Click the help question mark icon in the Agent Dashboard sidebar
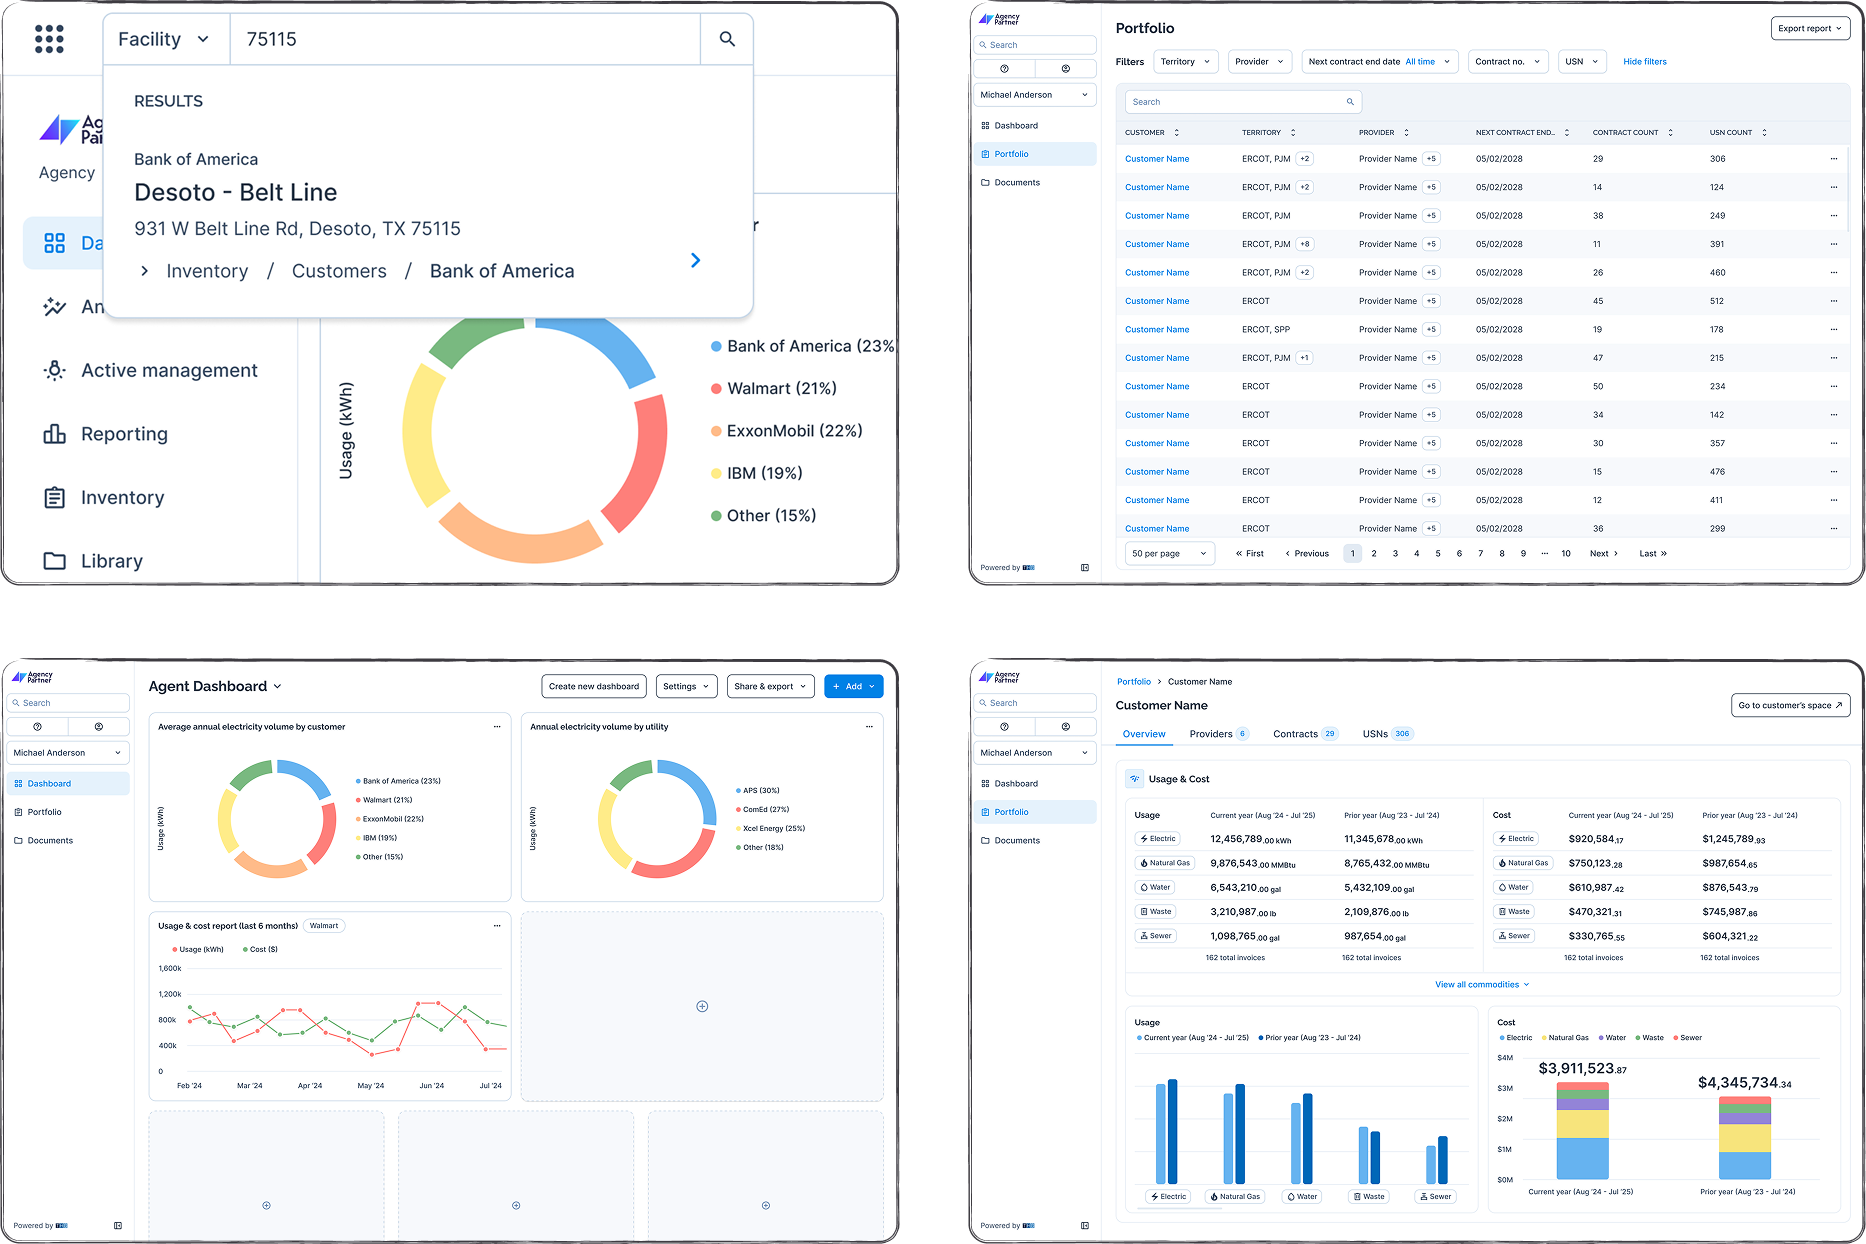The width and height of the screenshot is (1866, 1244). pos(37,727)
